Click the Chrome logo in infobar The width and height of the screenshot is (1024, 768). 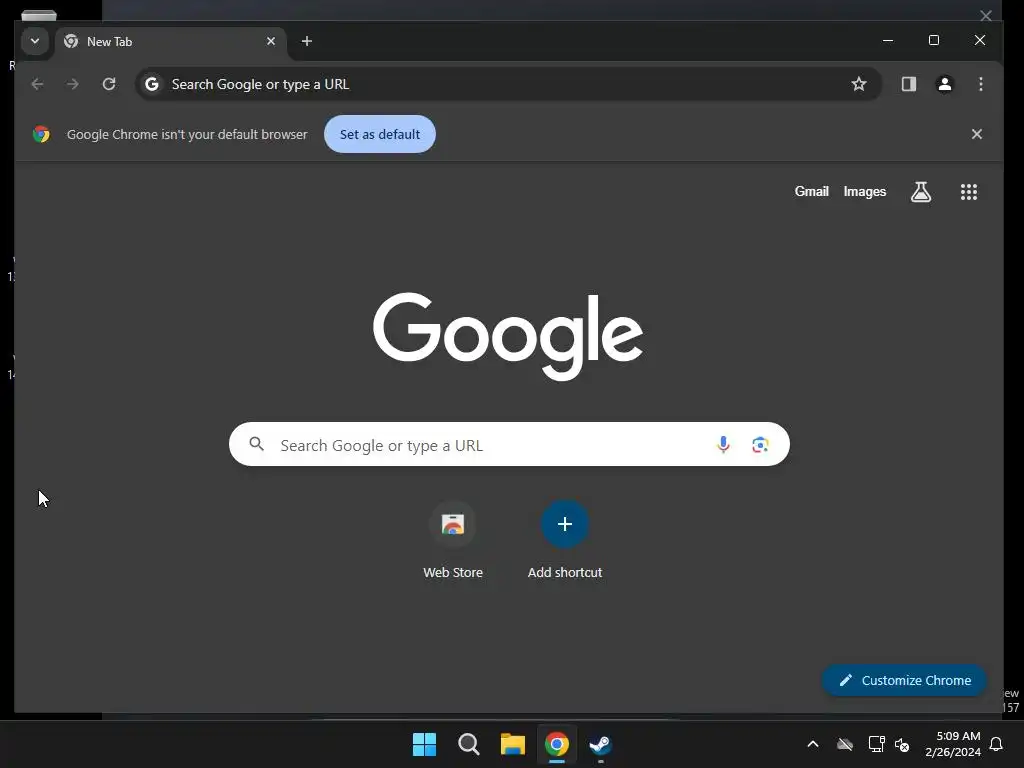point(41,134)
